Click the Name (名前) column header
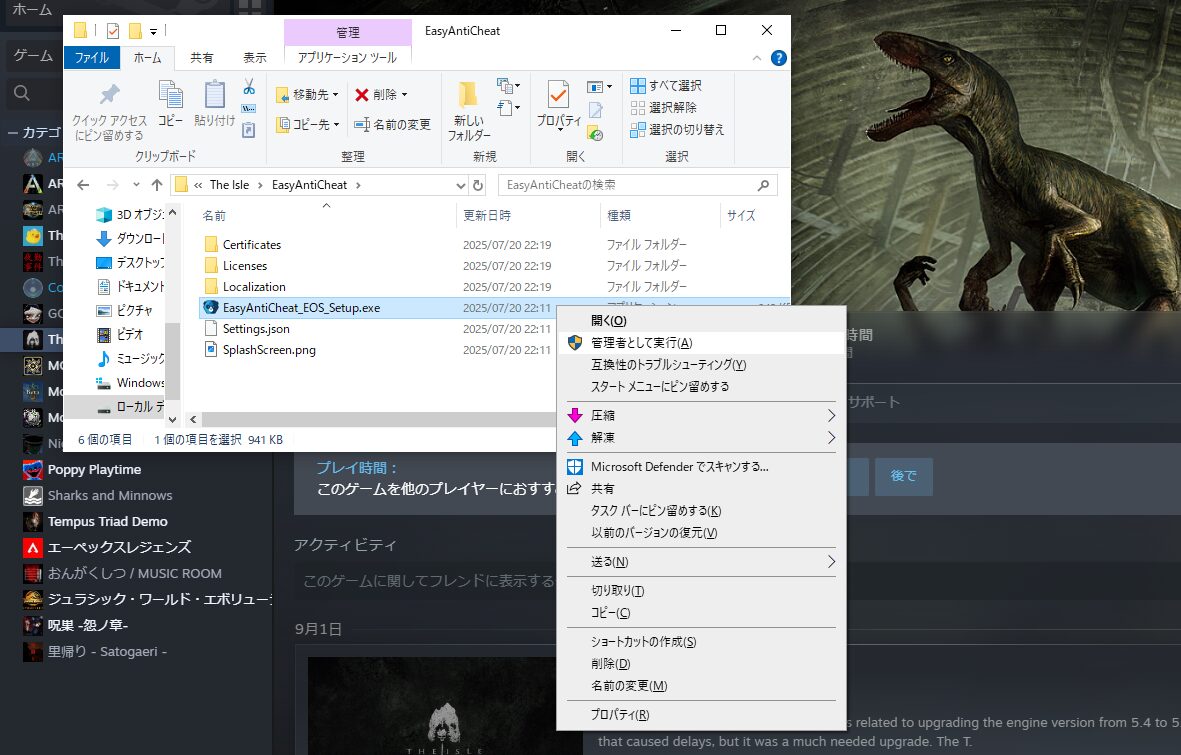 215,215
